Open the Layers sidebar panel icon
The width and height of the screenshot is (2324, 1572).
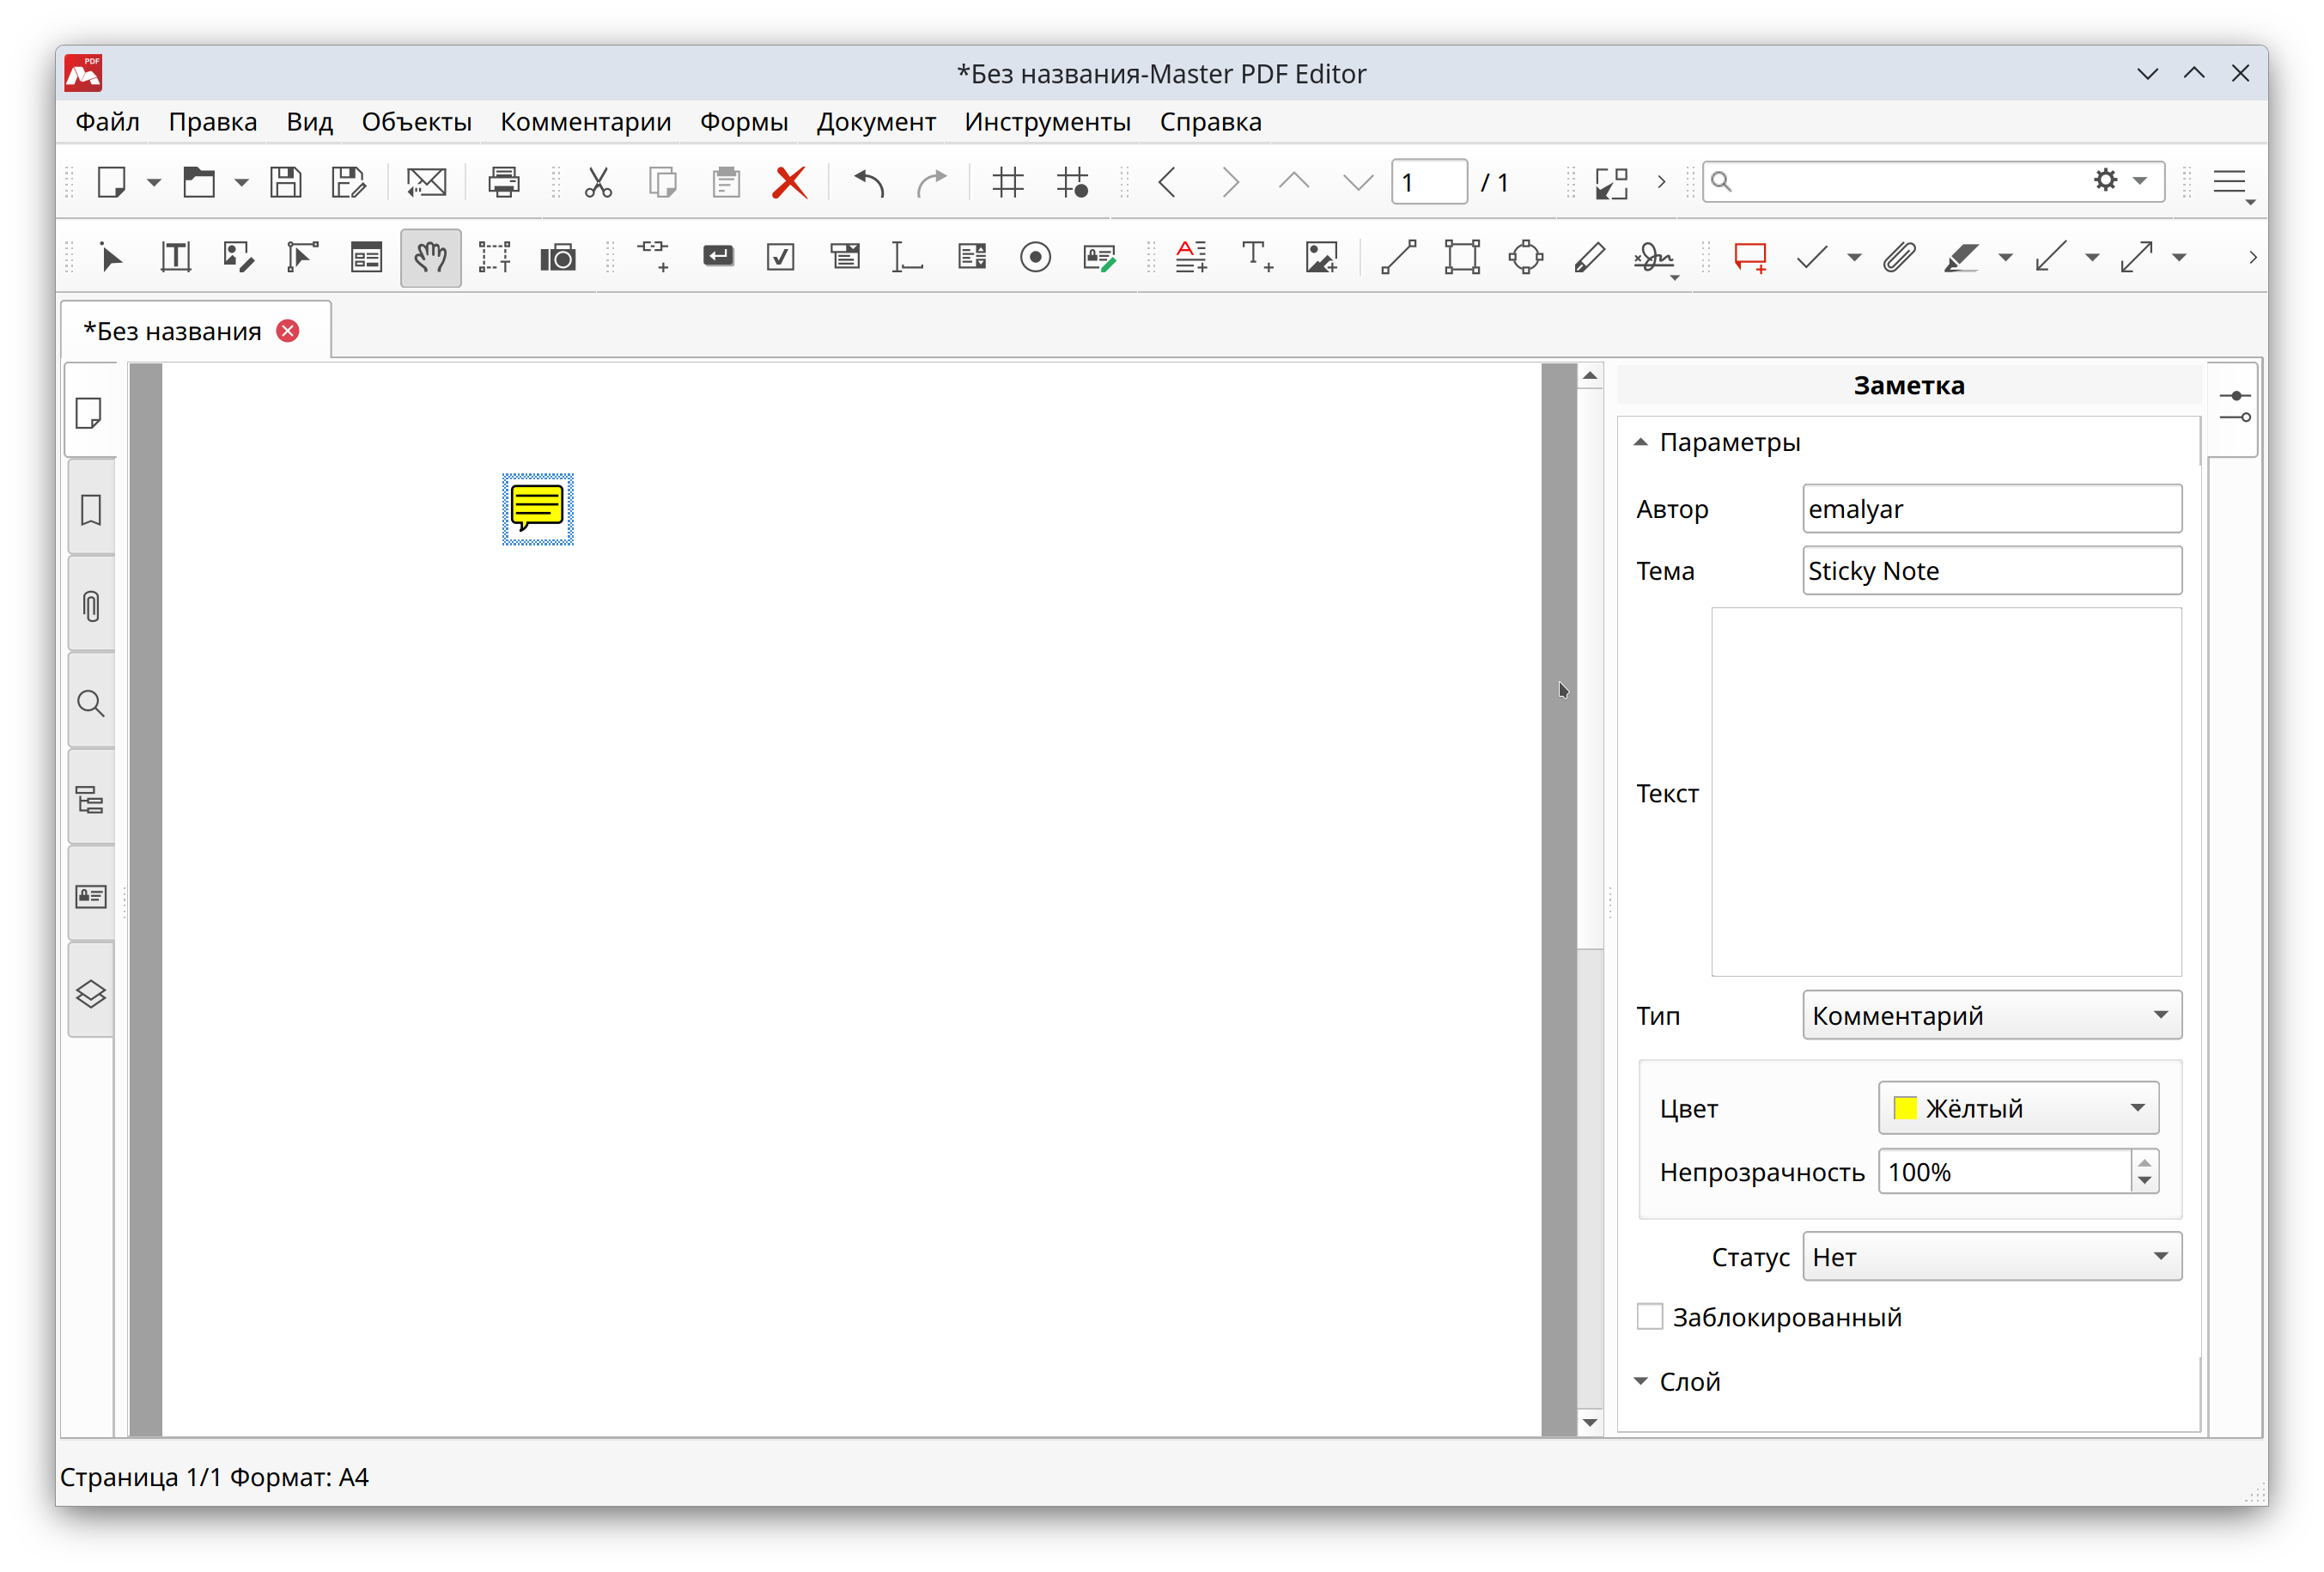pyautogui.click(x=91, y=994)
